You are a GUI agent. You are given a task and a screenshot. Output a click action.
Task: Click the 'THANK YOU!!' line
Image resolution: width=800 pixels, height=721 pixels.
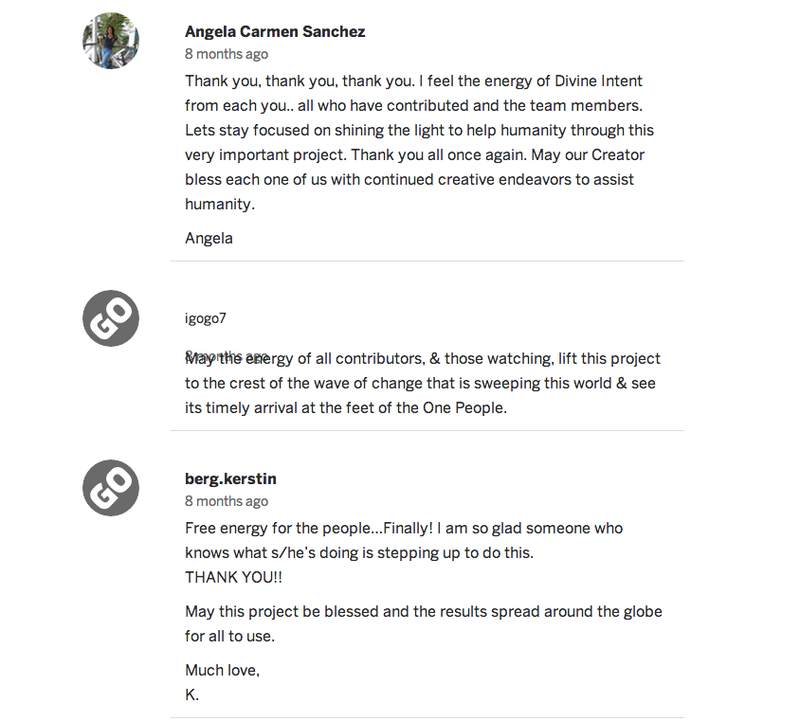(234, 577)
